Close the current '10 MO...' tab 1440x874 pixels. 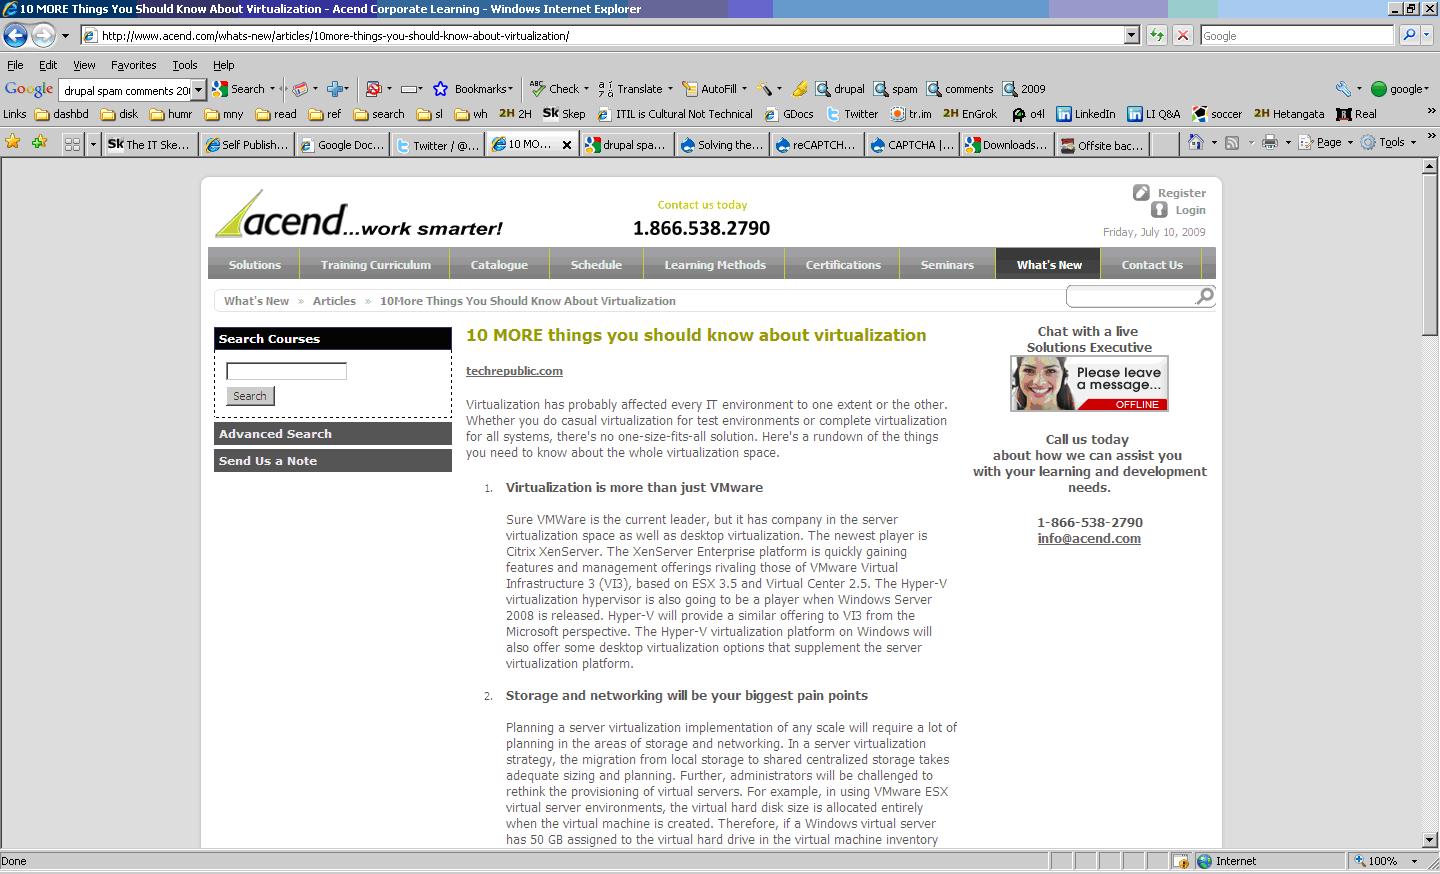[567, 145]
